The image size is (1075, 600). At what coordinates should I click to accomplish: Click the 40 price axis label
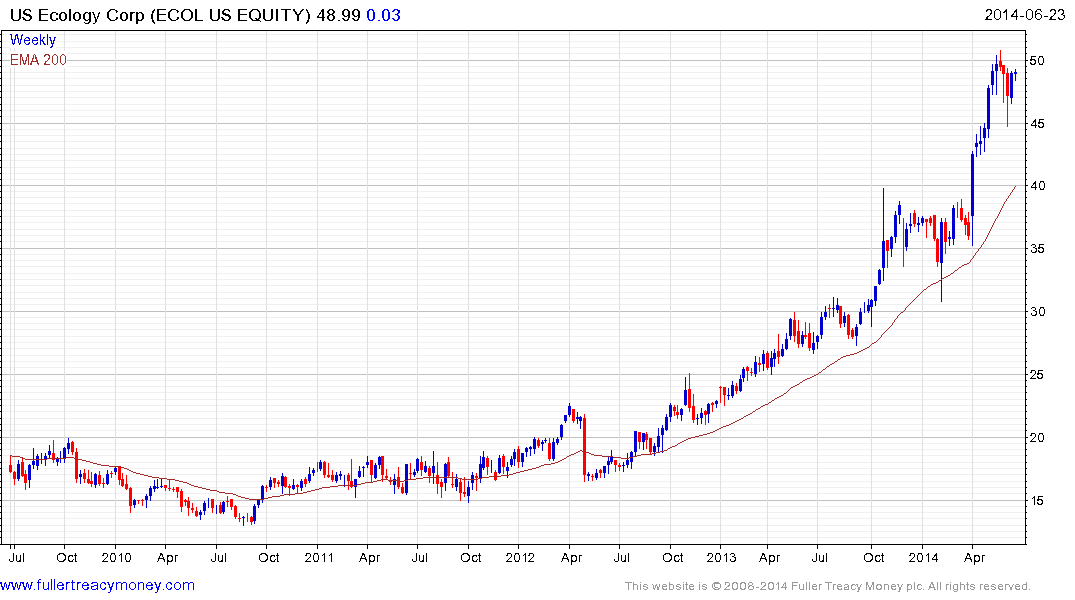coord(1037,185)
